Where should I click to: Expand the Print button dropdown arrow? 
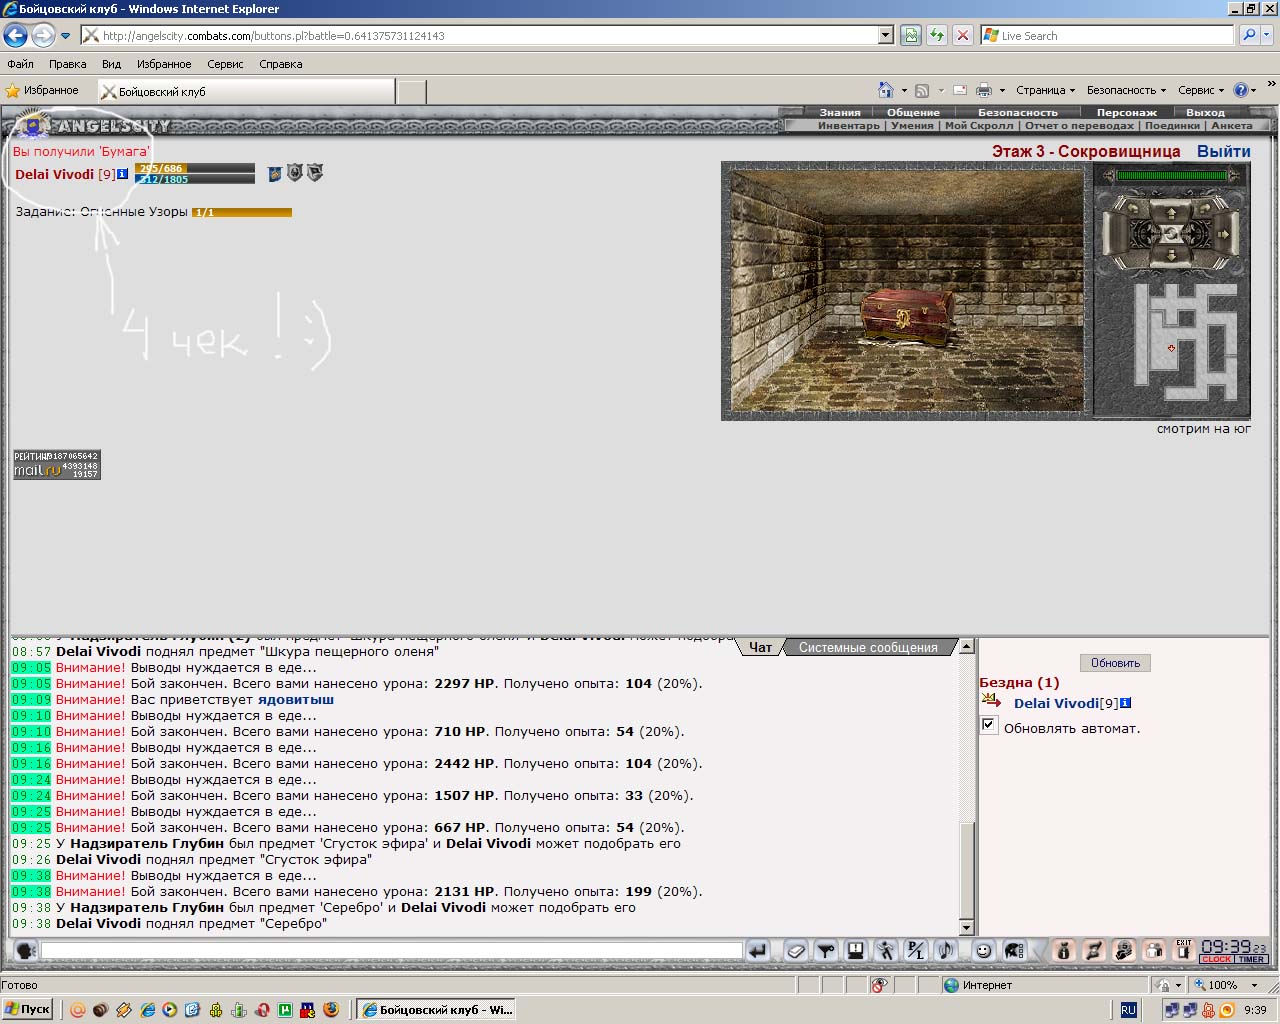pos(1002,90)
